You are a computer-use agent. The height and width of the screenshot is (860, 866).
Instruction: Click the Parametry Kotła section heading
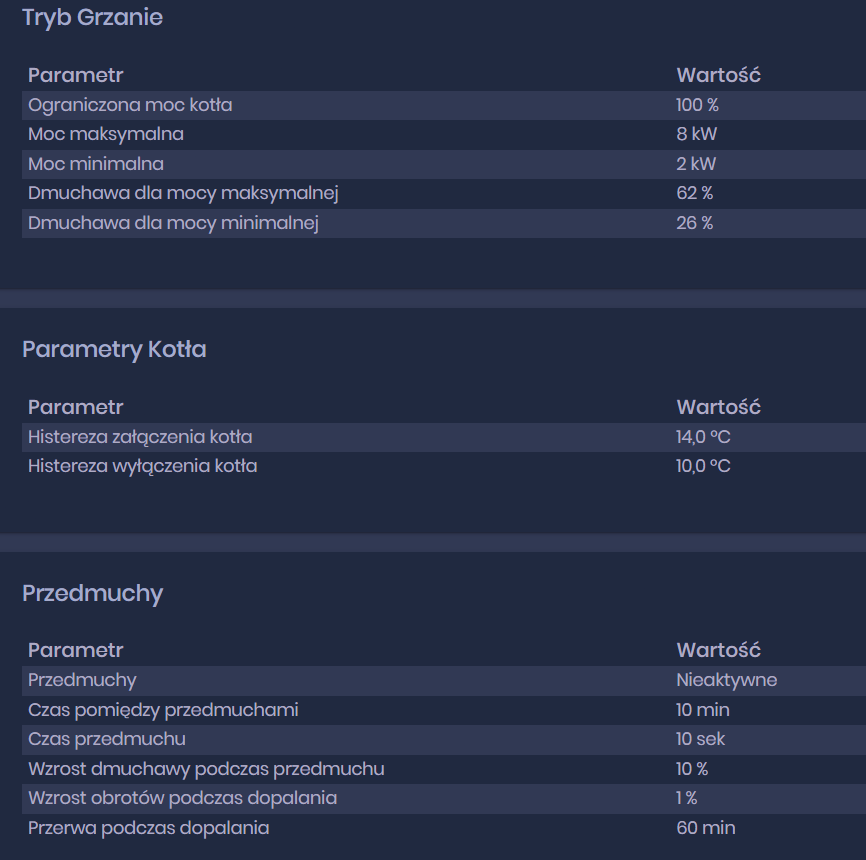114,349
